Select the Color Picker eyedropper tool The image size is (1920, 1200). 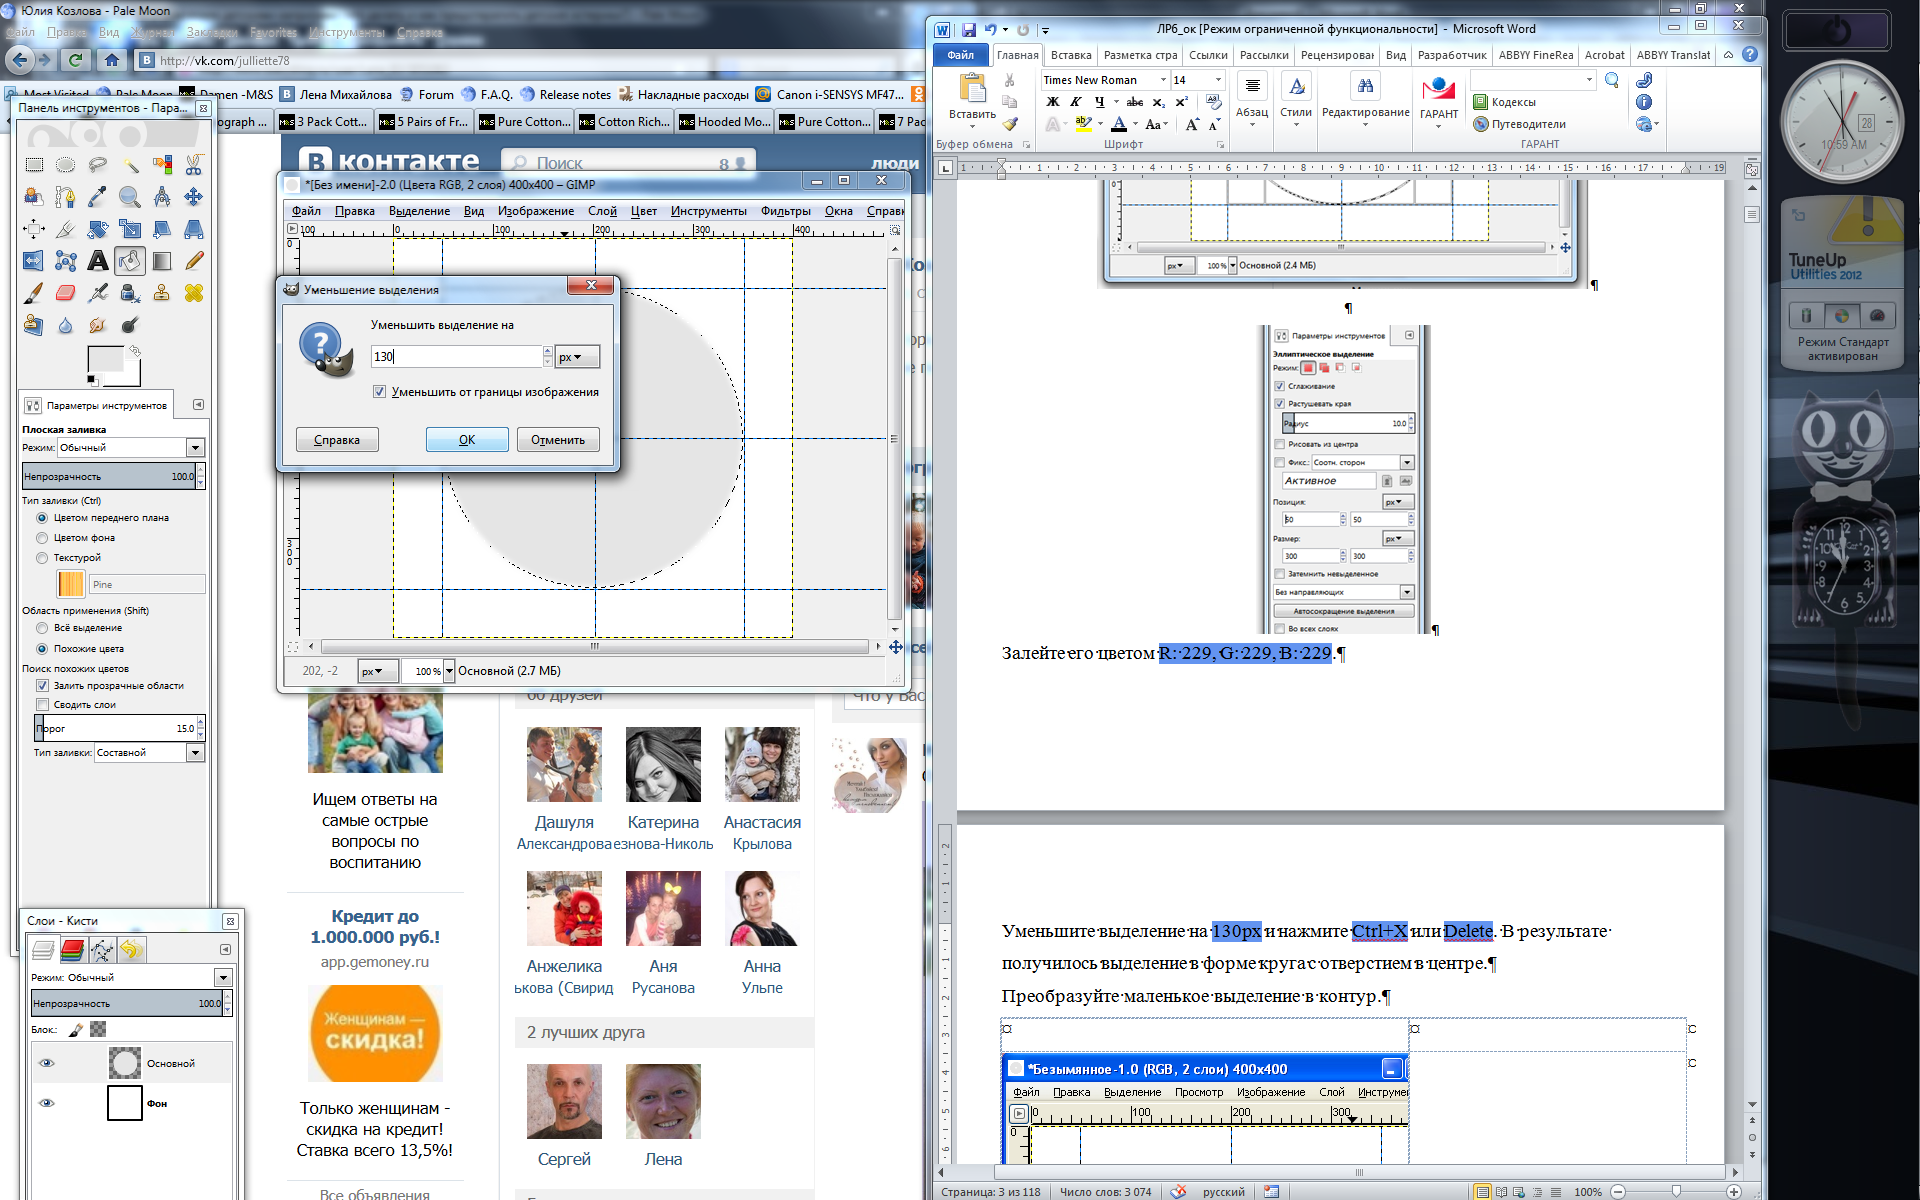tap(98, 197)
